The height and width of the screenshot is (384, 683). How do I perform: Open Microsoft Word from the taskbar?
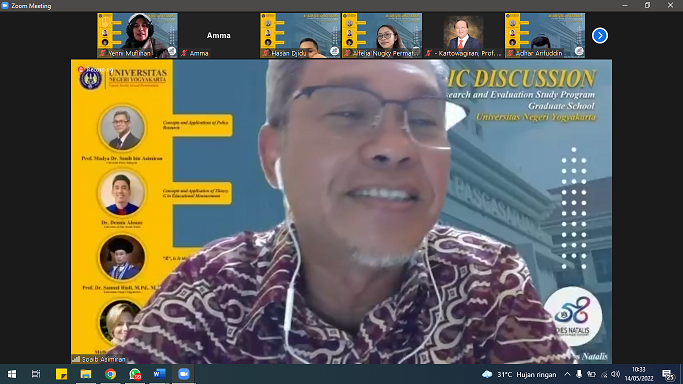click(x=159, y=374)
